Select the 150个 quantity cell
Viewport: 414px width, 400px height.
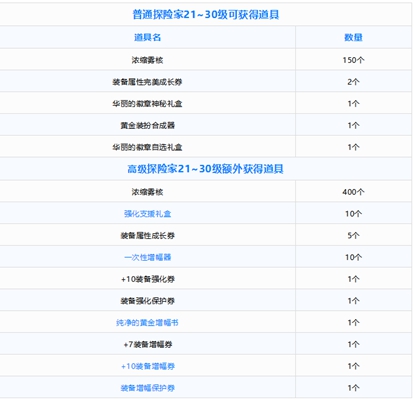click(x=353, y=60)
